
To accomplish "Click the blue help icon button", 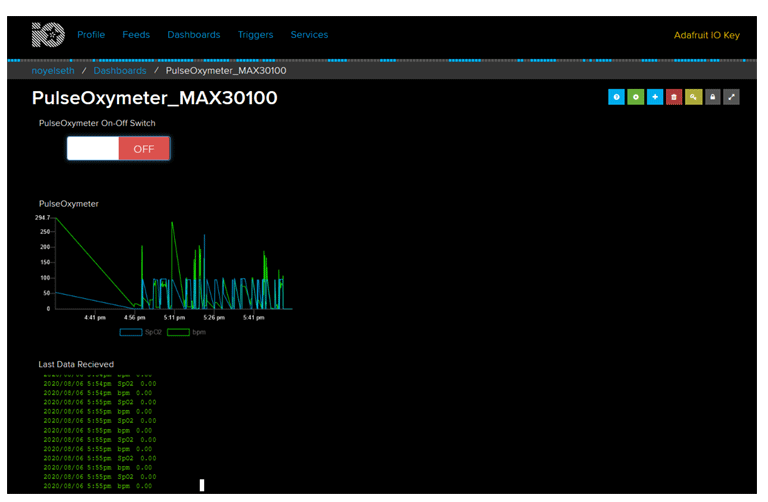I will click(x=616, y=97).
